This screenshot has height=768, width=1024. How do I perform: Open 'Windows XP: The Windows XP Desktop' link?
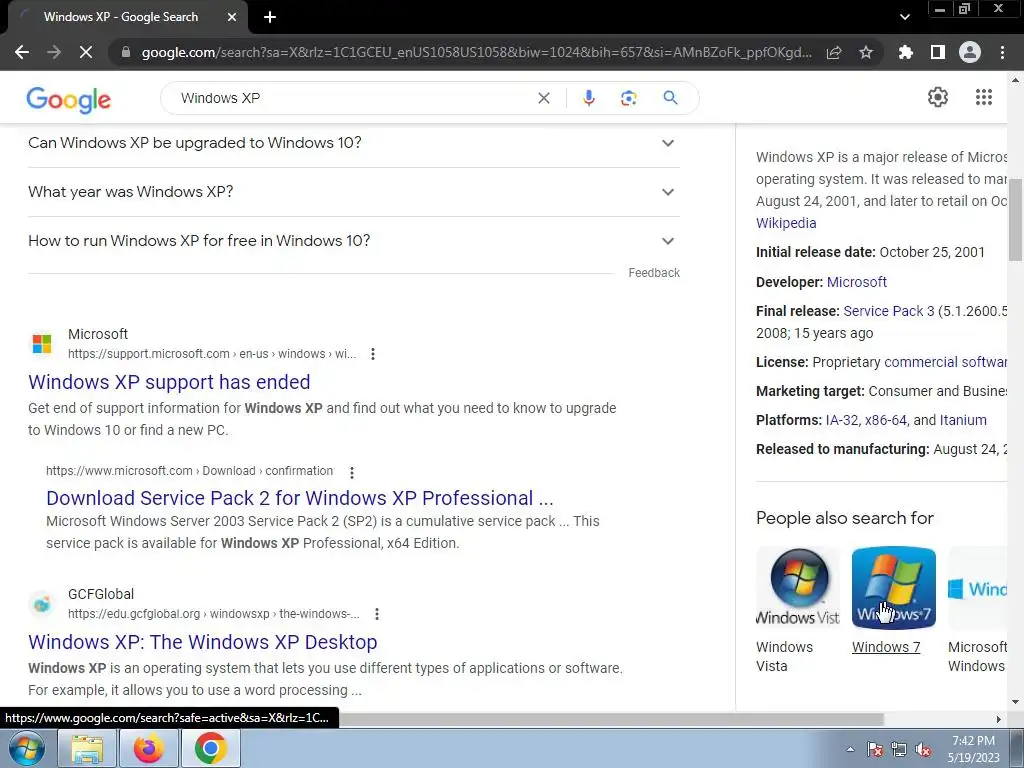coord(202,642)
